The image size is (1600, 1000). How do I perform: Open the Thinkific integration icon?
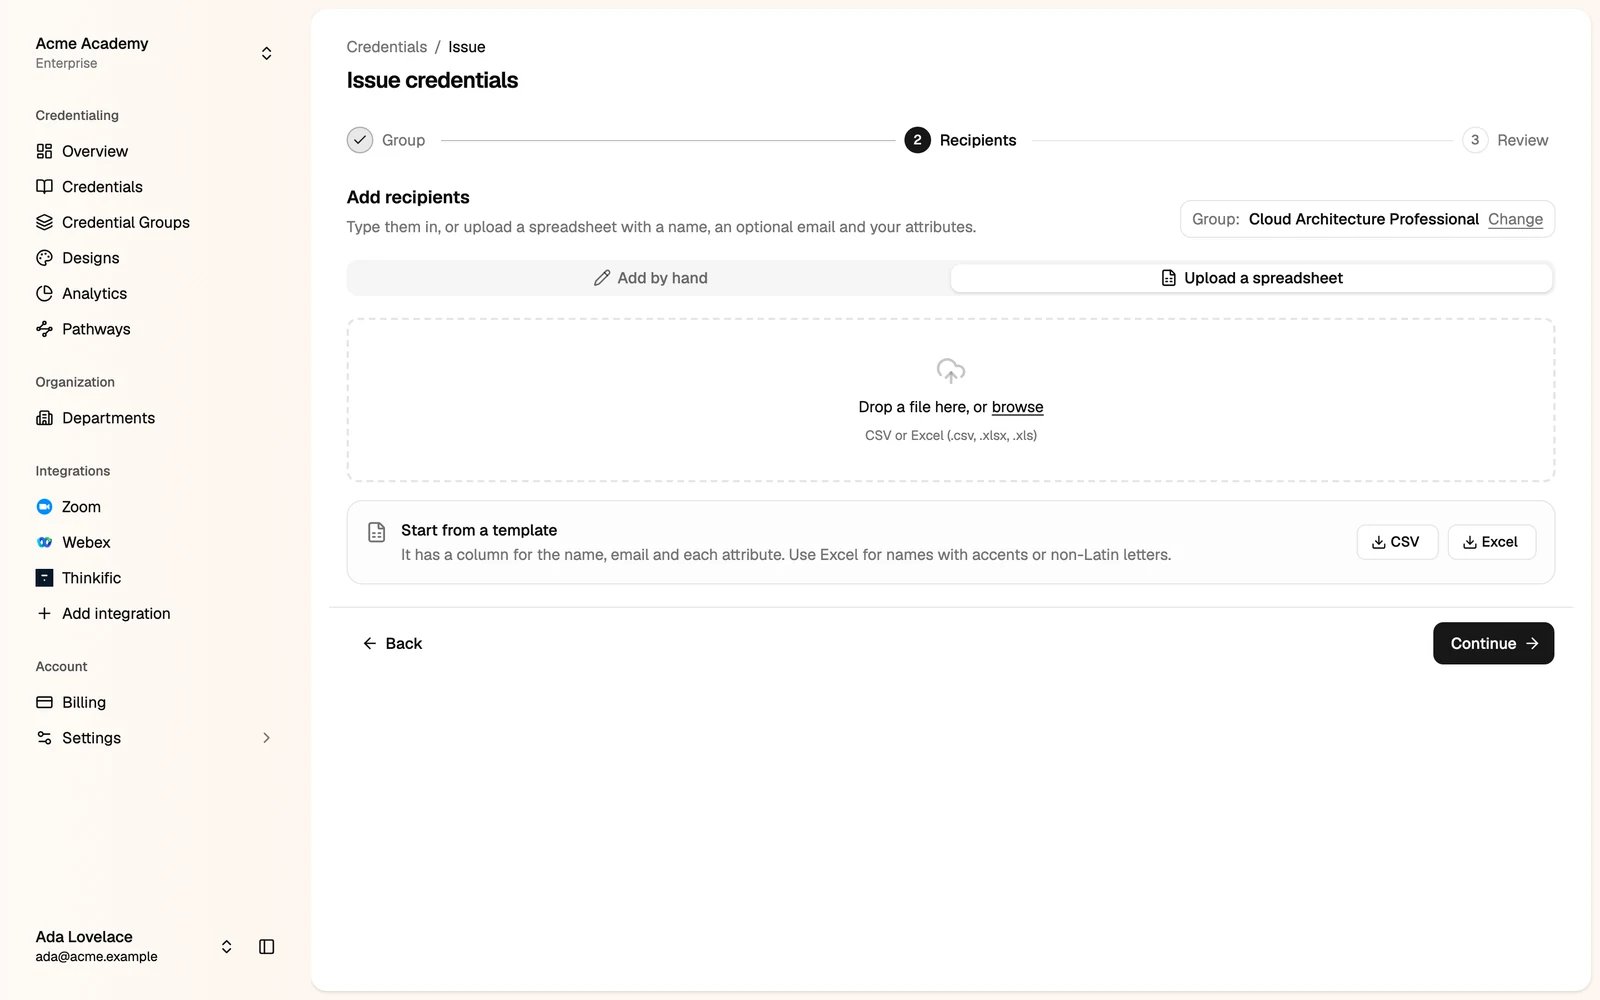(x=44, y=578)
